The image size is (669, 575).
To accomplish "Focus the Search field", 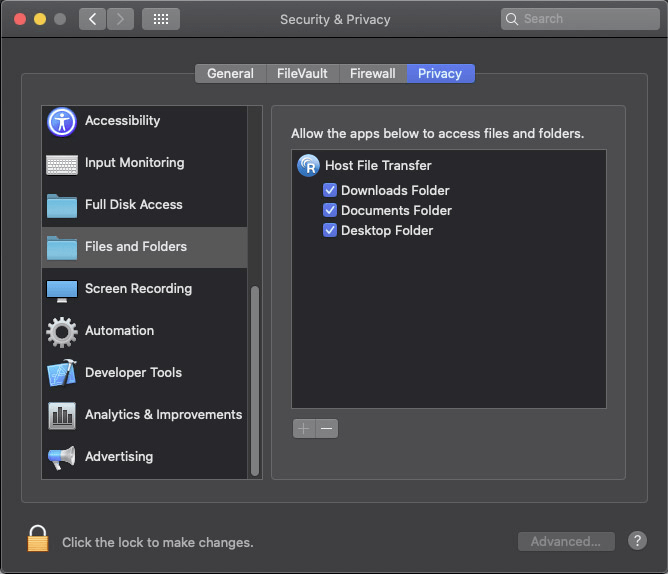I will (580, 19).
